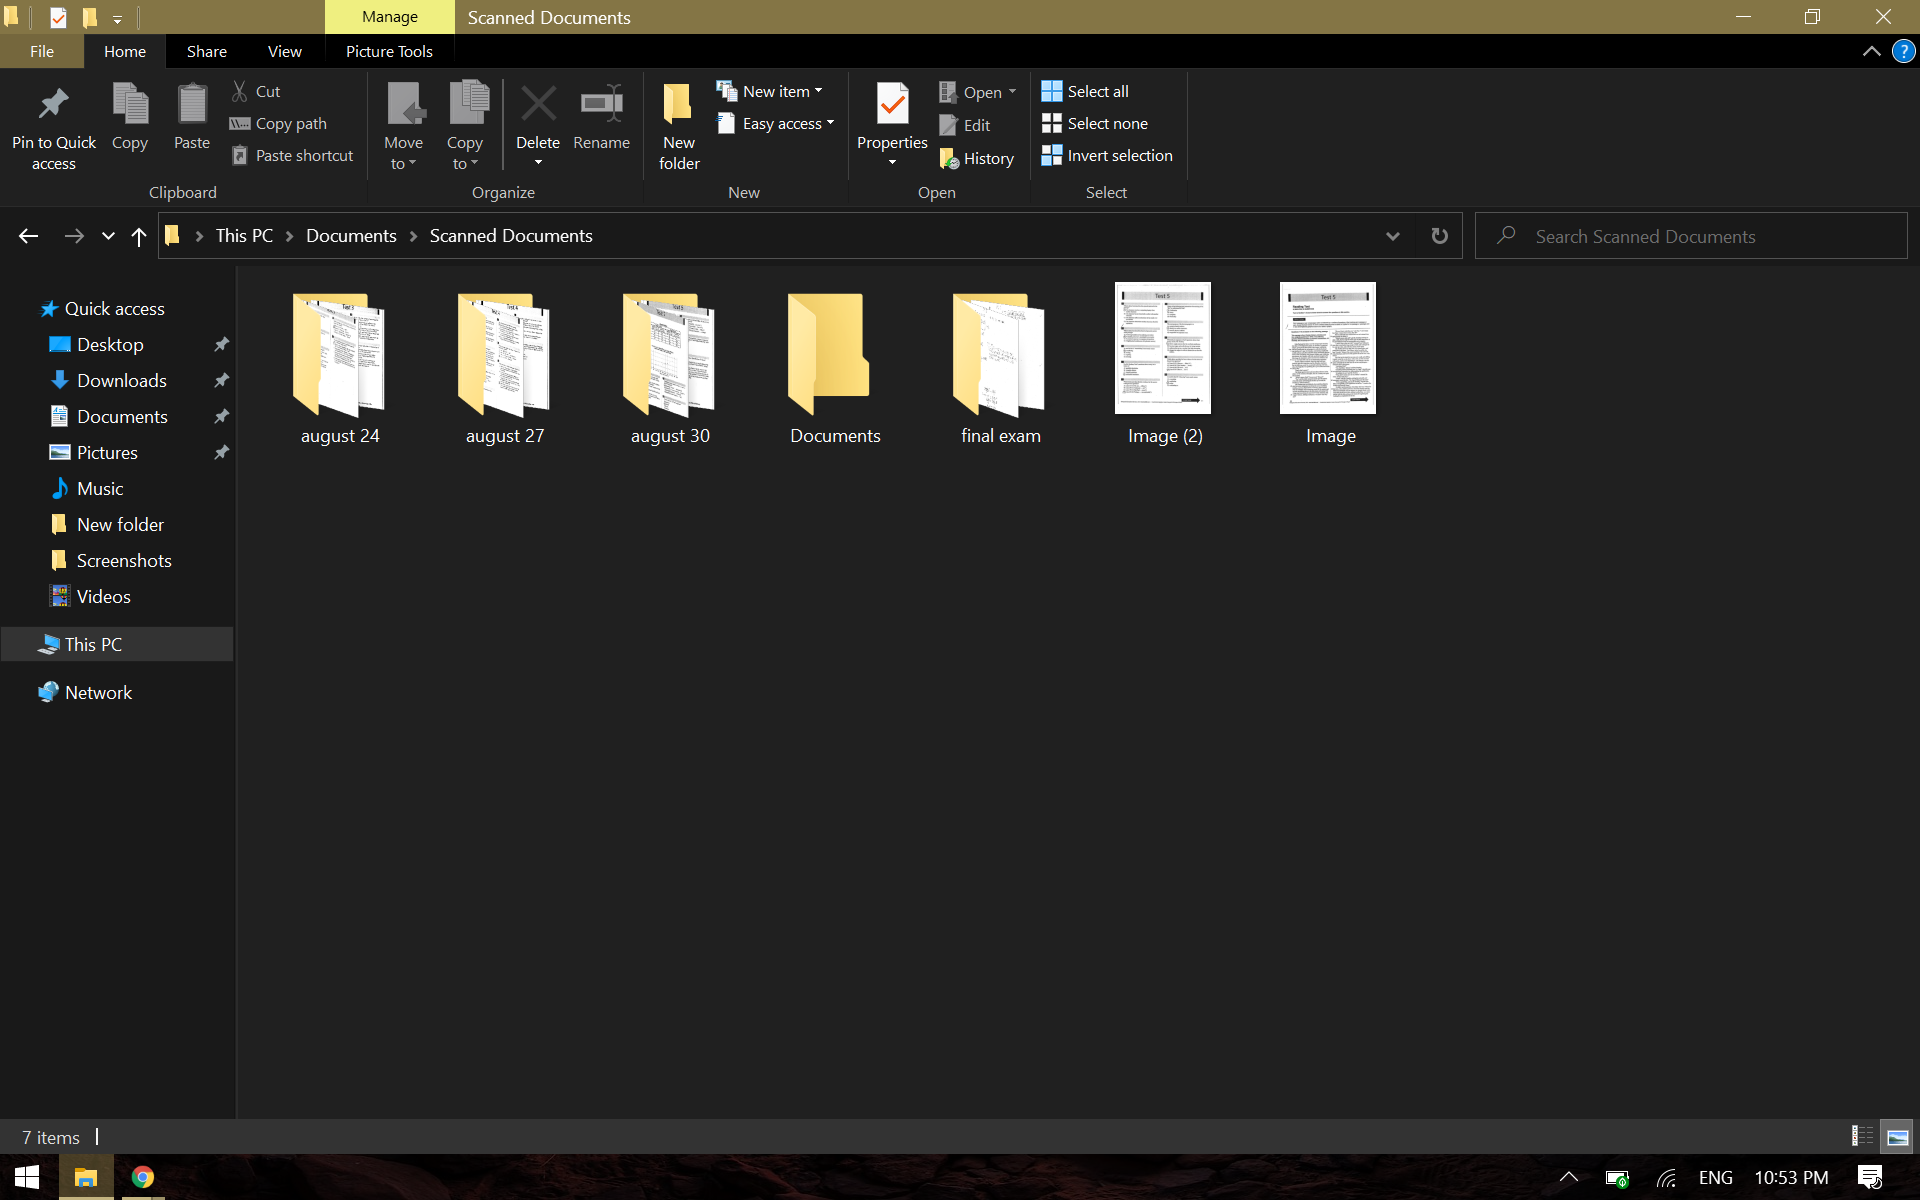Open Downloads in navigation pane
Image resolution: width=1920 pixels, height=1200 pixels.
pos(122,381)
